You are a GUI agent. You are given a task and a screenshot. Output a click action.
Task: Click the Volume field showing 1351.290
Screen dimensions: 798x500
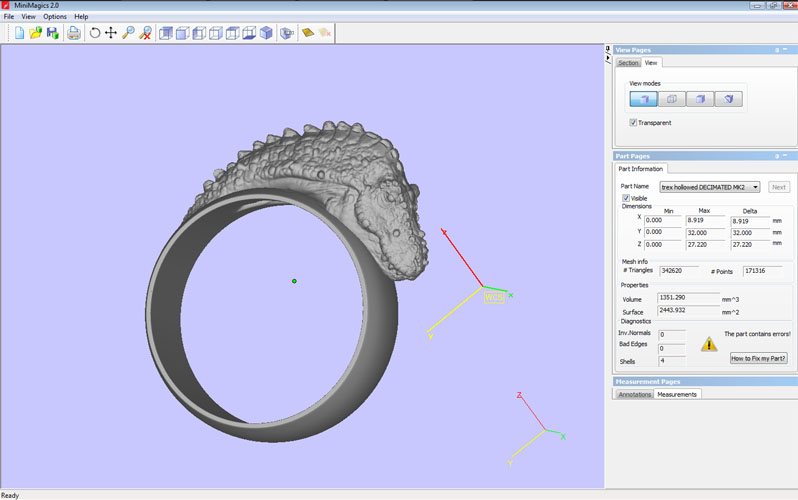(689, 297)
